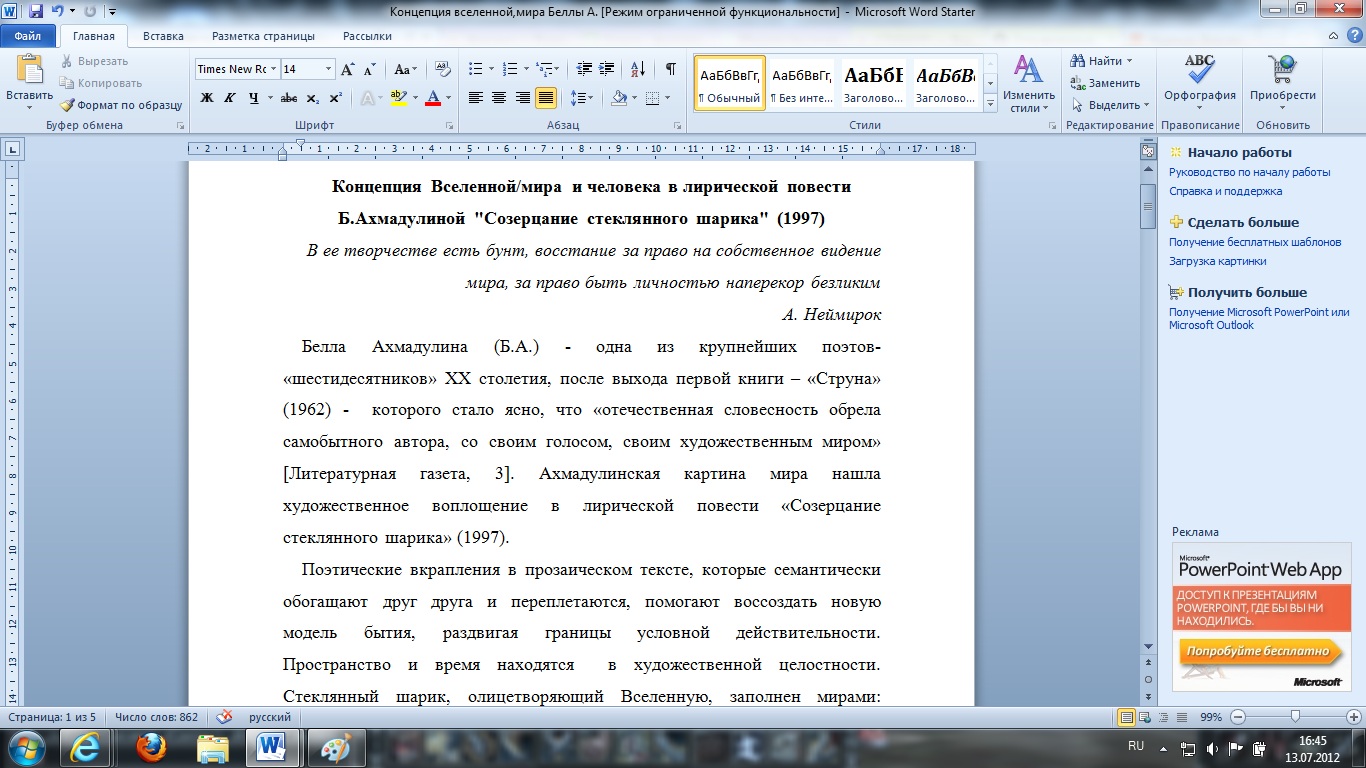This screenshot has height=768, width=1366.
Task: Open the Change Styles (Изменить стили) dropdown
Action: pyautogui.click(x=1028, y=84)
